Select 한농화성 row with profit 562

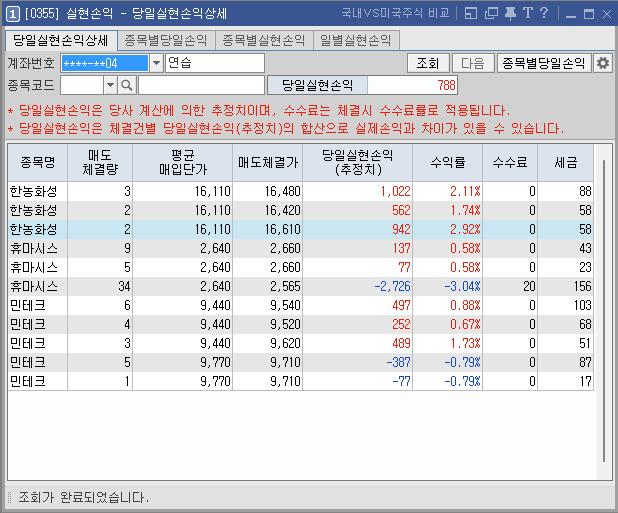point(300,210)
